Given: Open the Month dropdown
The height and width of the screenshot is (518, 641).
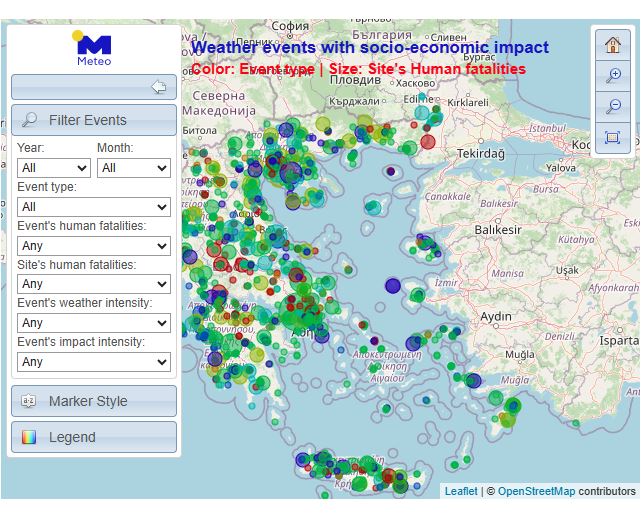Looking at the screenshot, I should tap(133, 168).
